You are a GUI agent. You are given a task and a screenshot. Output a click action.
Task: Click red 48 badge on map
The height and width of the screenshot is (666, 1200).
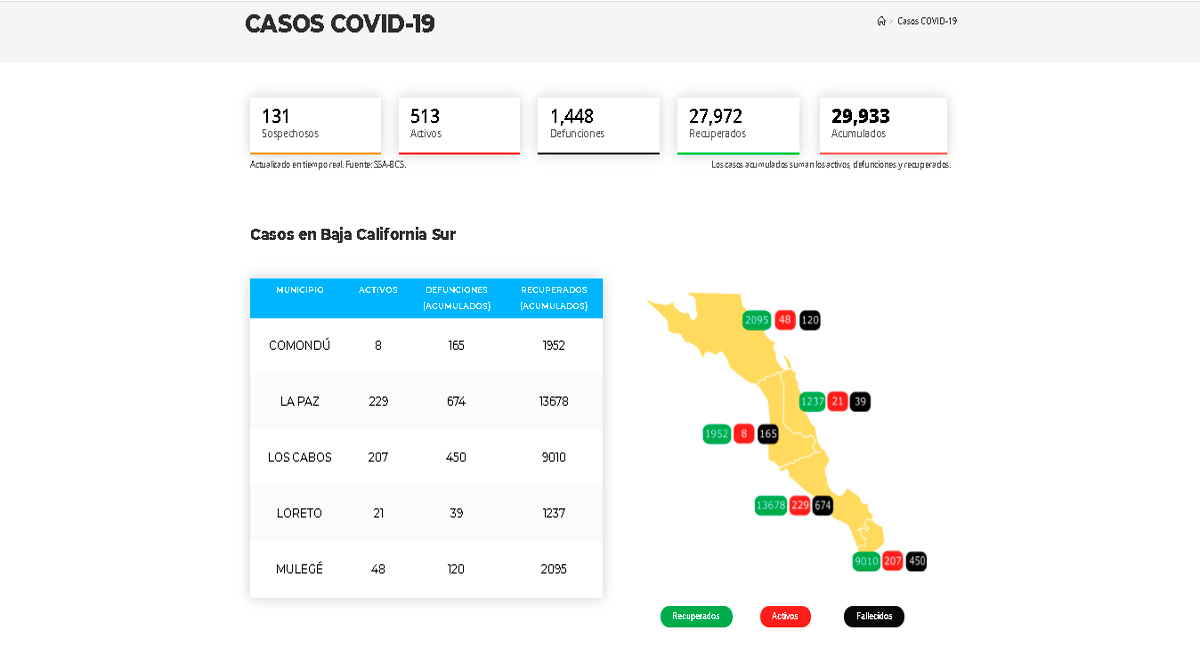pyautogui.click(x=785, y=321)
